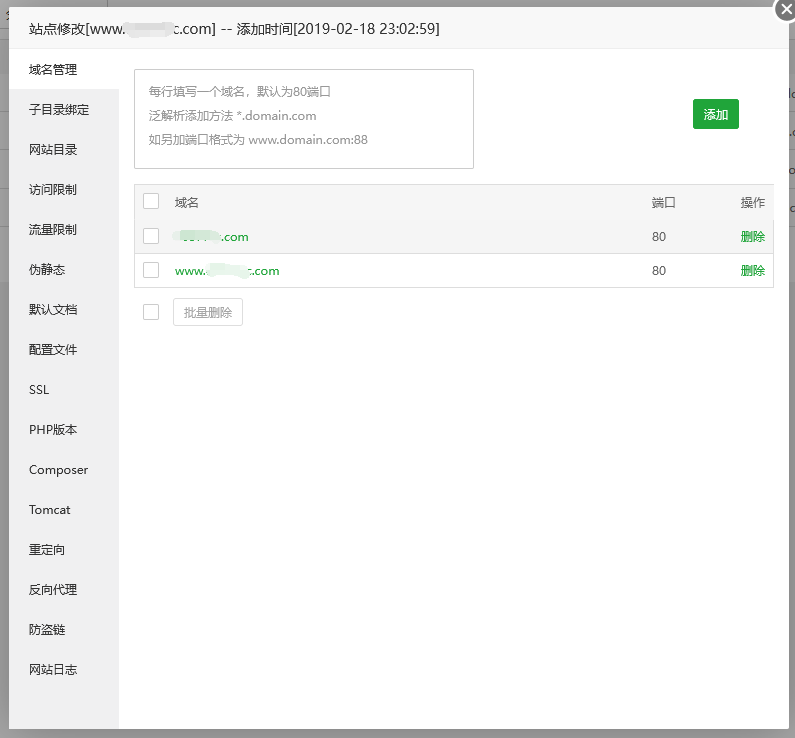This screenshot has height=738, width=795.
Task: Select the 伪静态 tab
Action: (47, 270)
